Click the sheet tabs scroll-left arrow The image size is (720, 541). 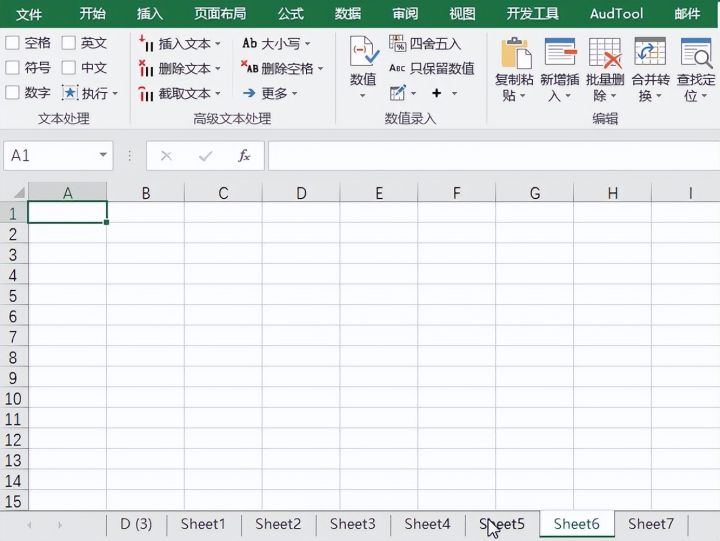(29, 524)
